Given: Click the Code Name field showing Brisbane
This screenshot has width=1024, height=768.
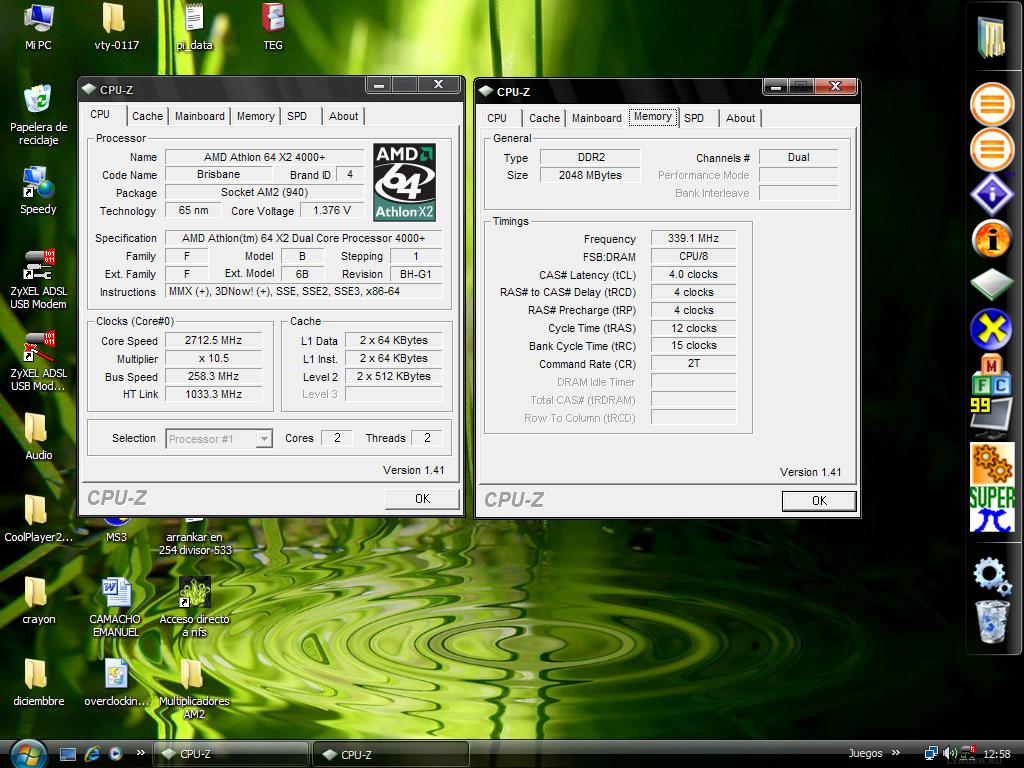Looking at the screenshot, I should (x=219, y=174).
